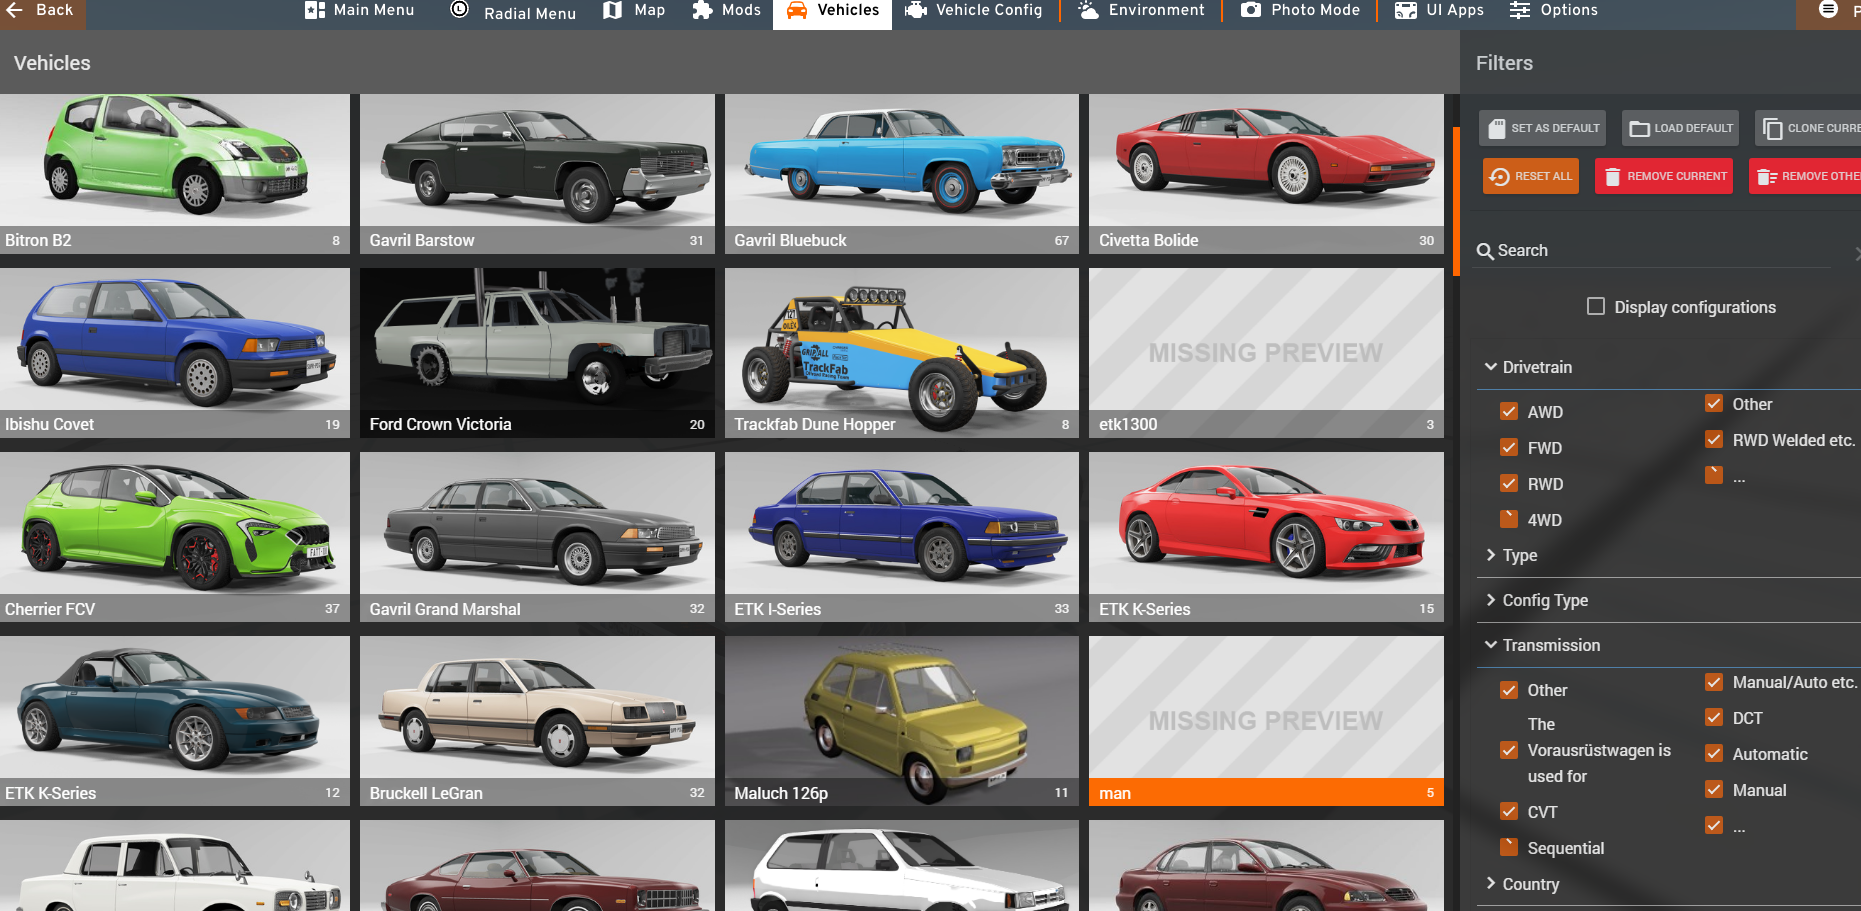Image resolution: width=1861 pixels, height=911 pixels.
Task: Click the Vehicles car icon
Action: (x=797, y=10)
